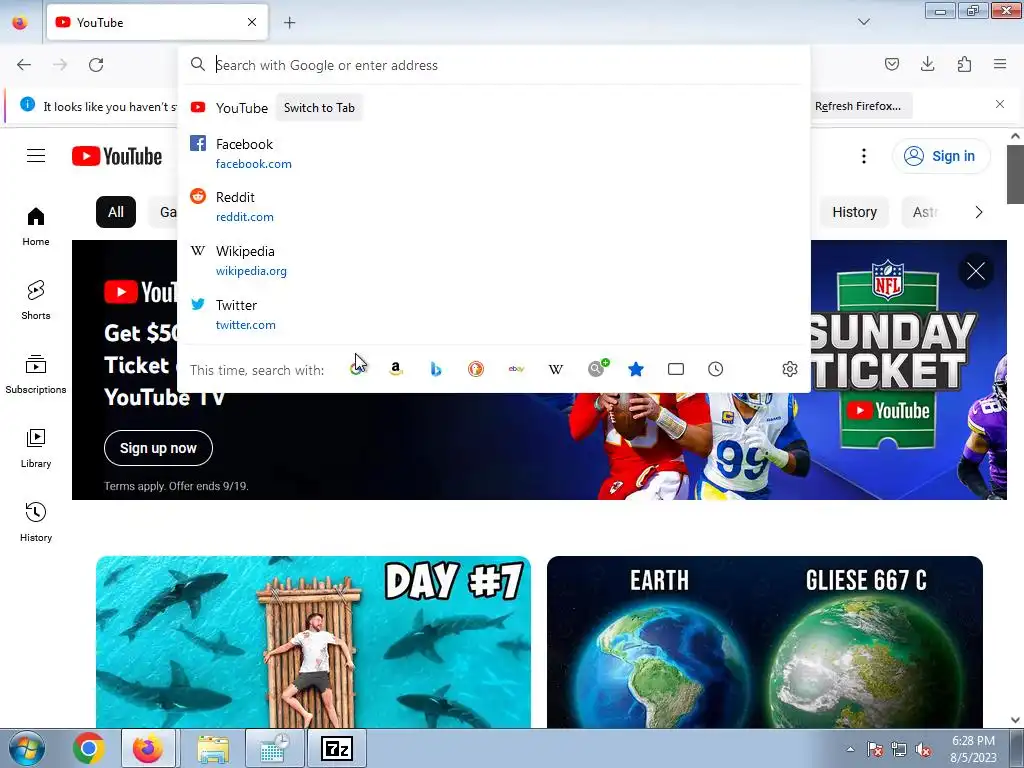Open the Downloads panel icon

pyautogui.click(x=927, y=64)
